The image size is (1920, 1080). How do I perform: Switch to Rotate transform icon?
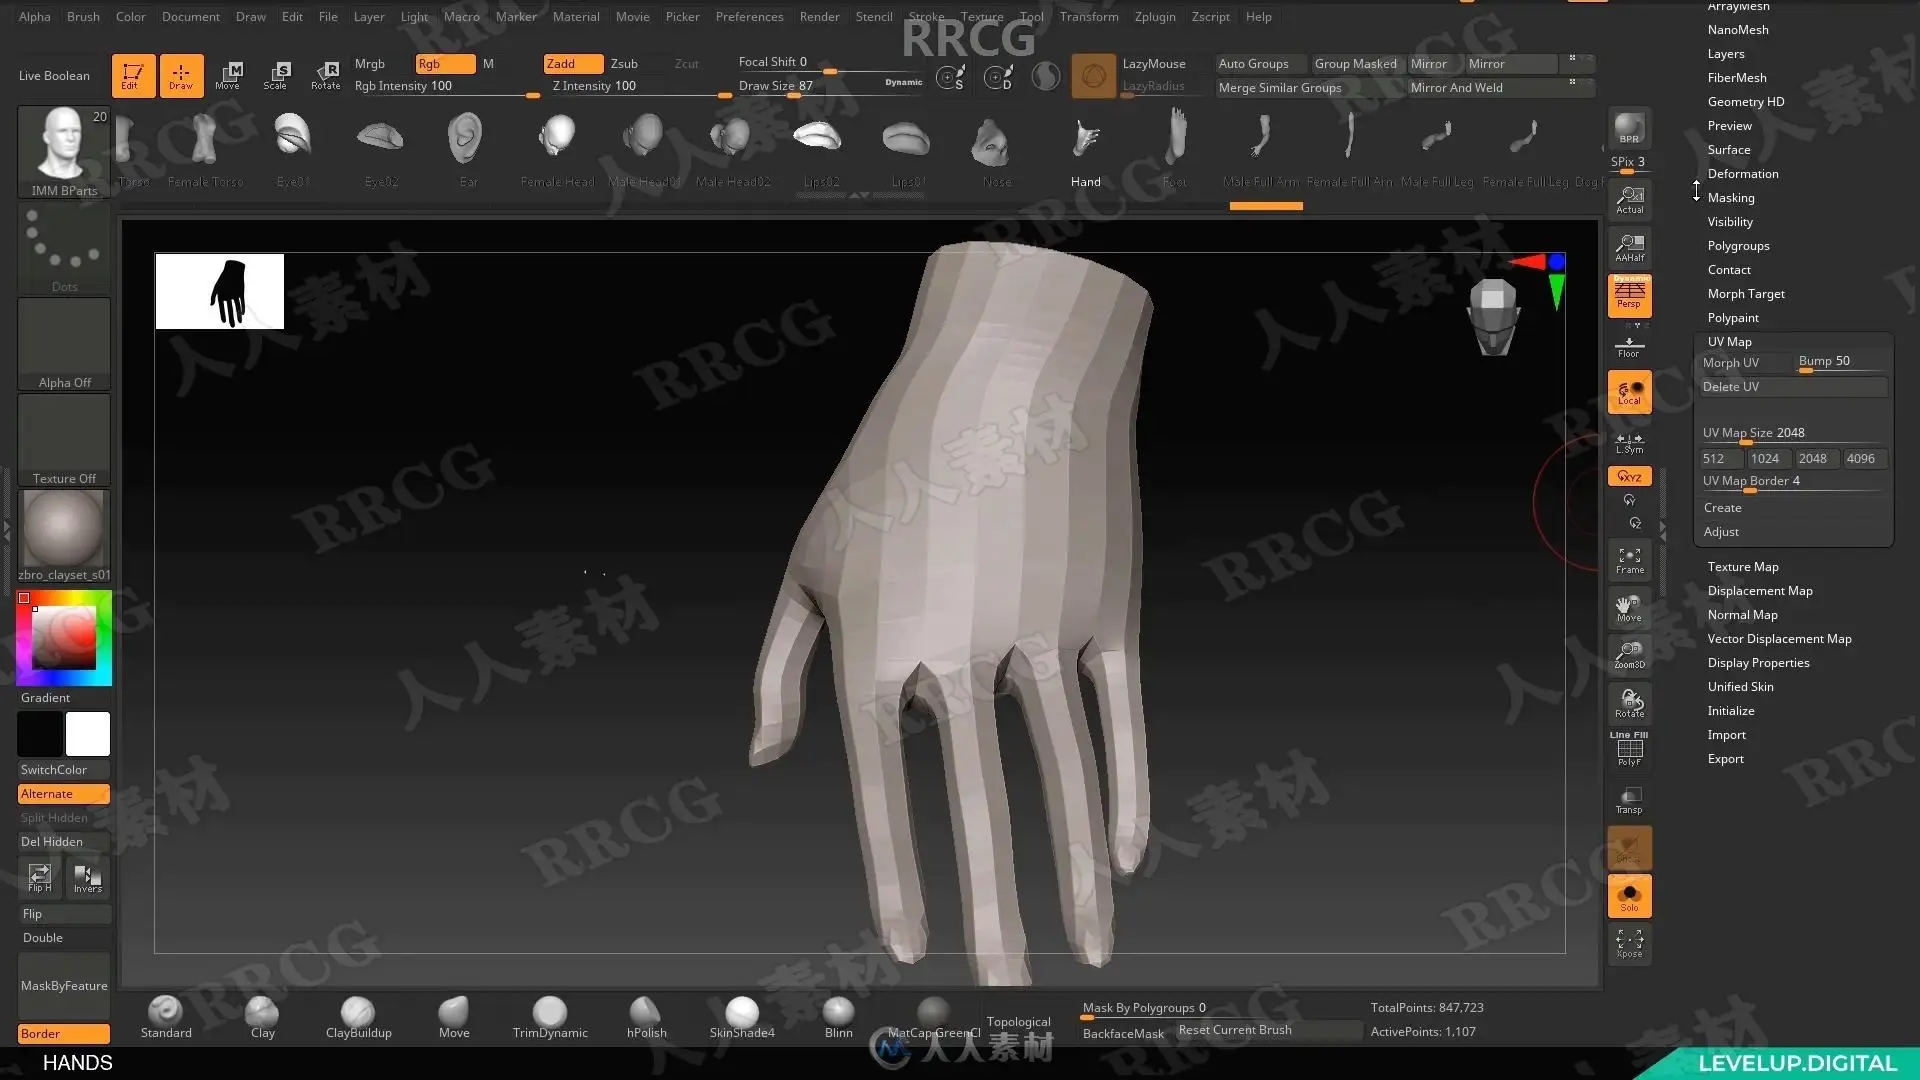point(325,75)
